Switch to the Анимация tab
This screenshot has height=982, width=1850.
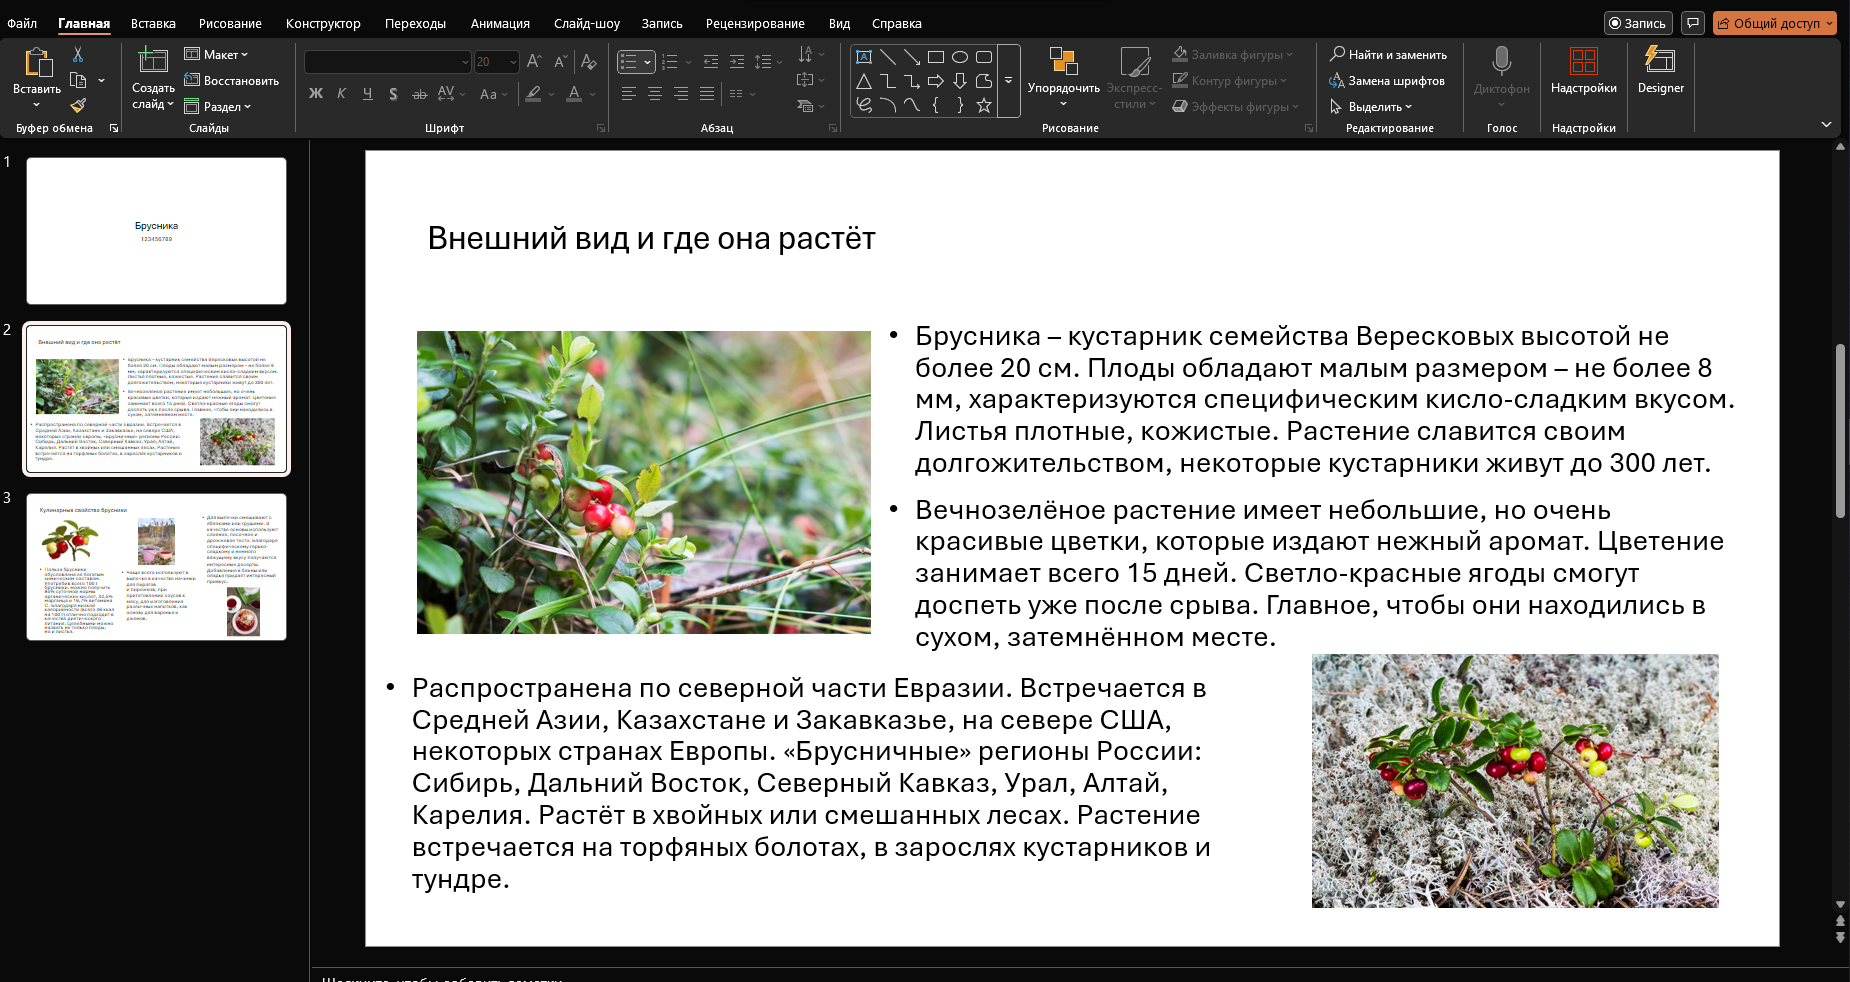500,23
